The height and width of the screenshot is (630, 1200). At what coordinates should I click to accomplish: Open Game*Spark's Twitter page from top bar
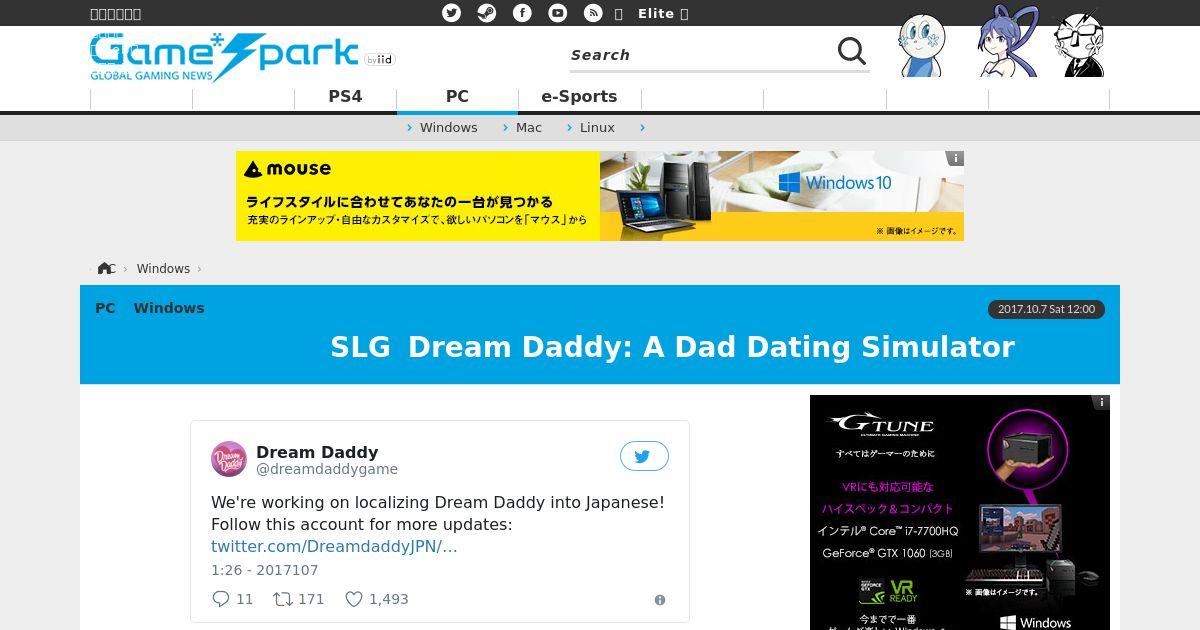(452, 13)
